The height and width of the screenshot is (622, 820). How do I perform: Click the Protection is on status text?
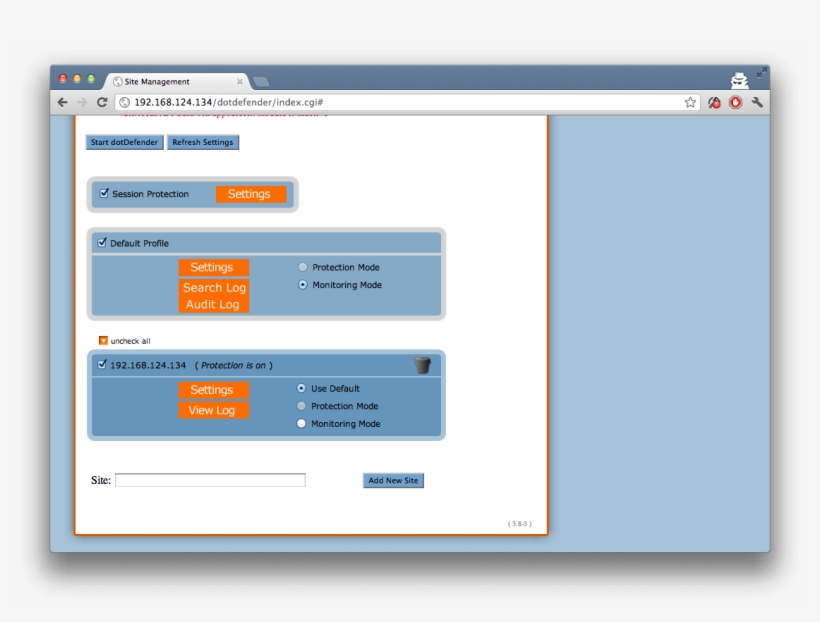pyautogui.click(x=233, y=365)
